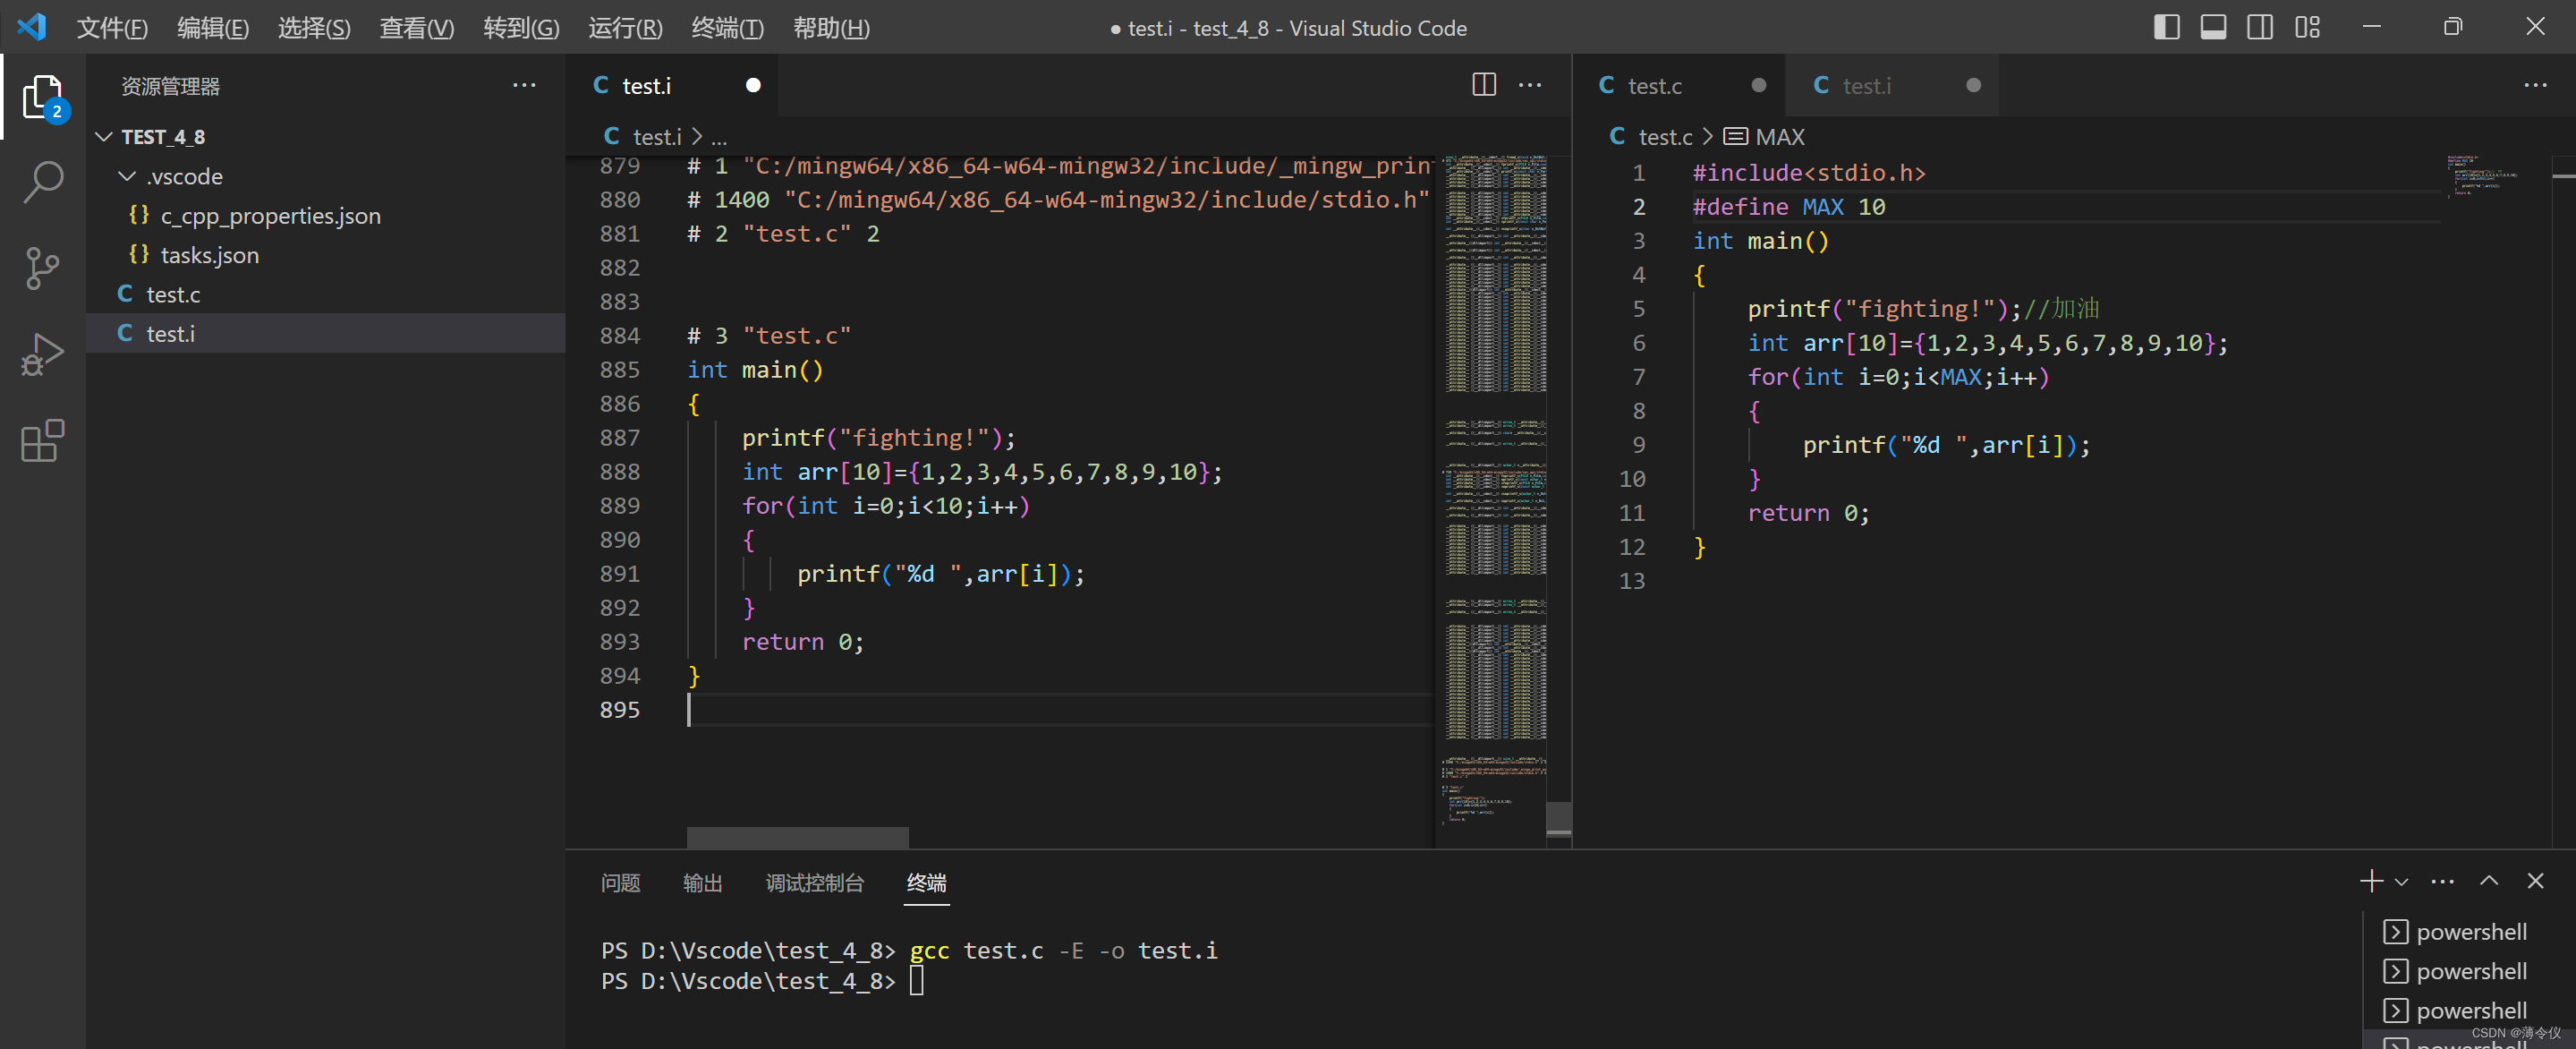Open c_cpp_properties.json file

point(326,215)
